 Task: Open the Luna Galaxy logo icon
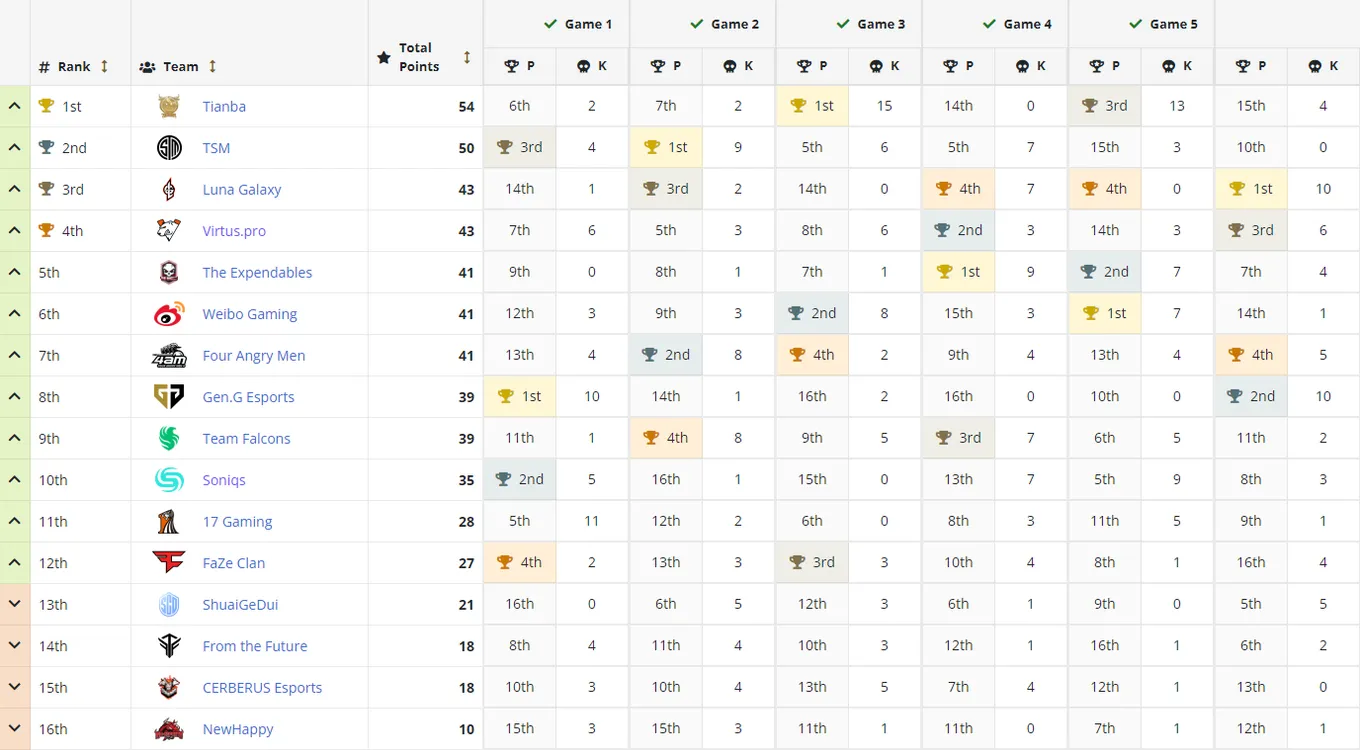tap(169, 189)
